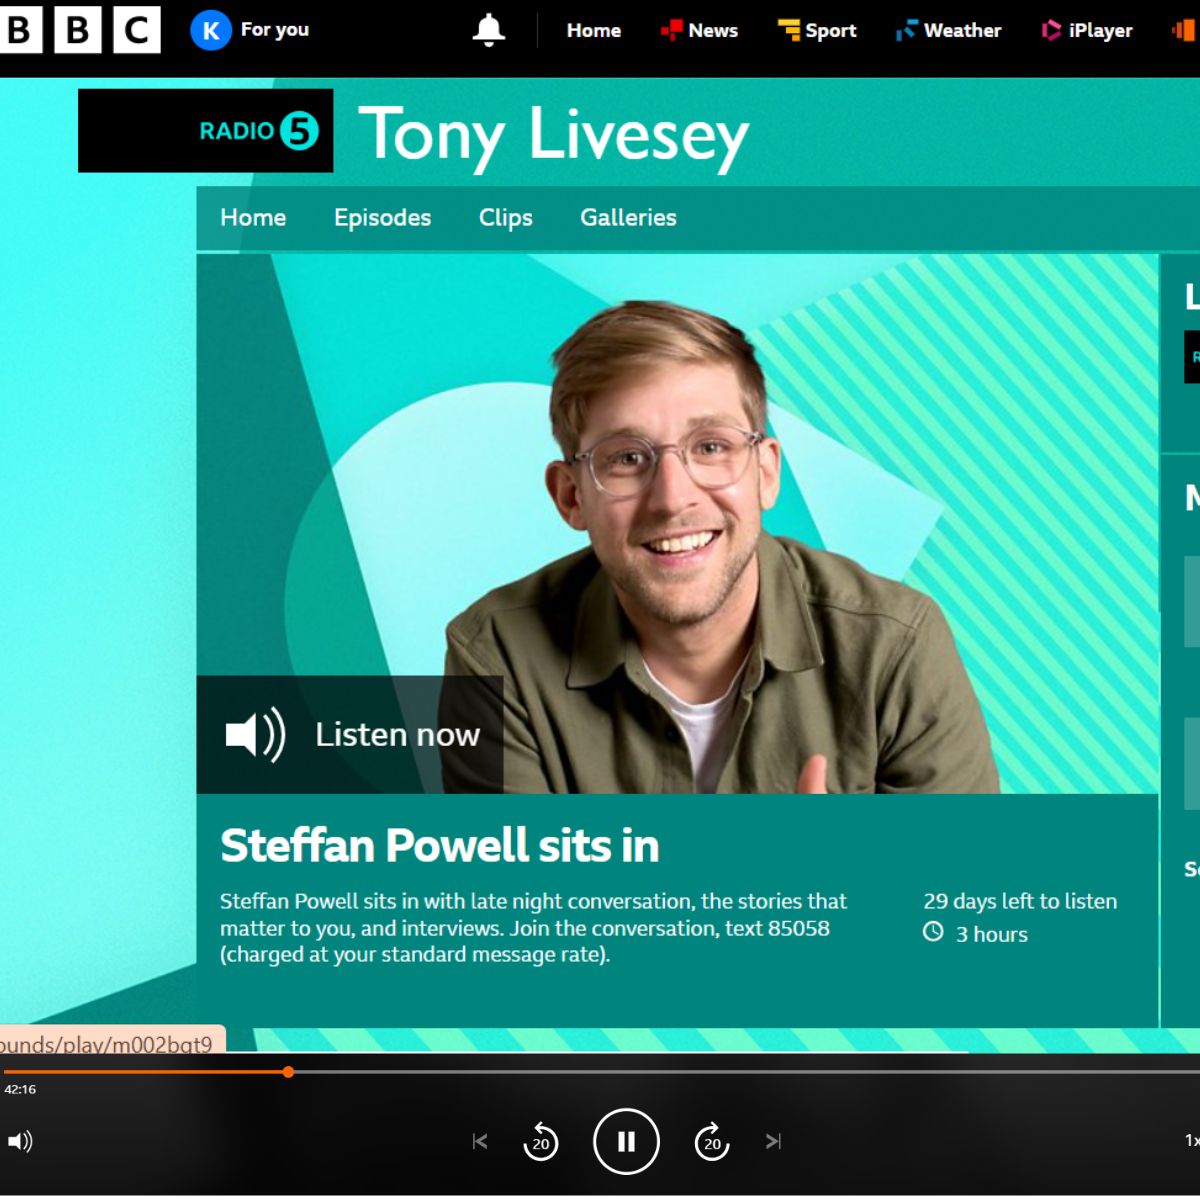Viewport: 1200px width, 1200px height.
Task: Switch to the Clips tab
Action: (x=506, y=217)
